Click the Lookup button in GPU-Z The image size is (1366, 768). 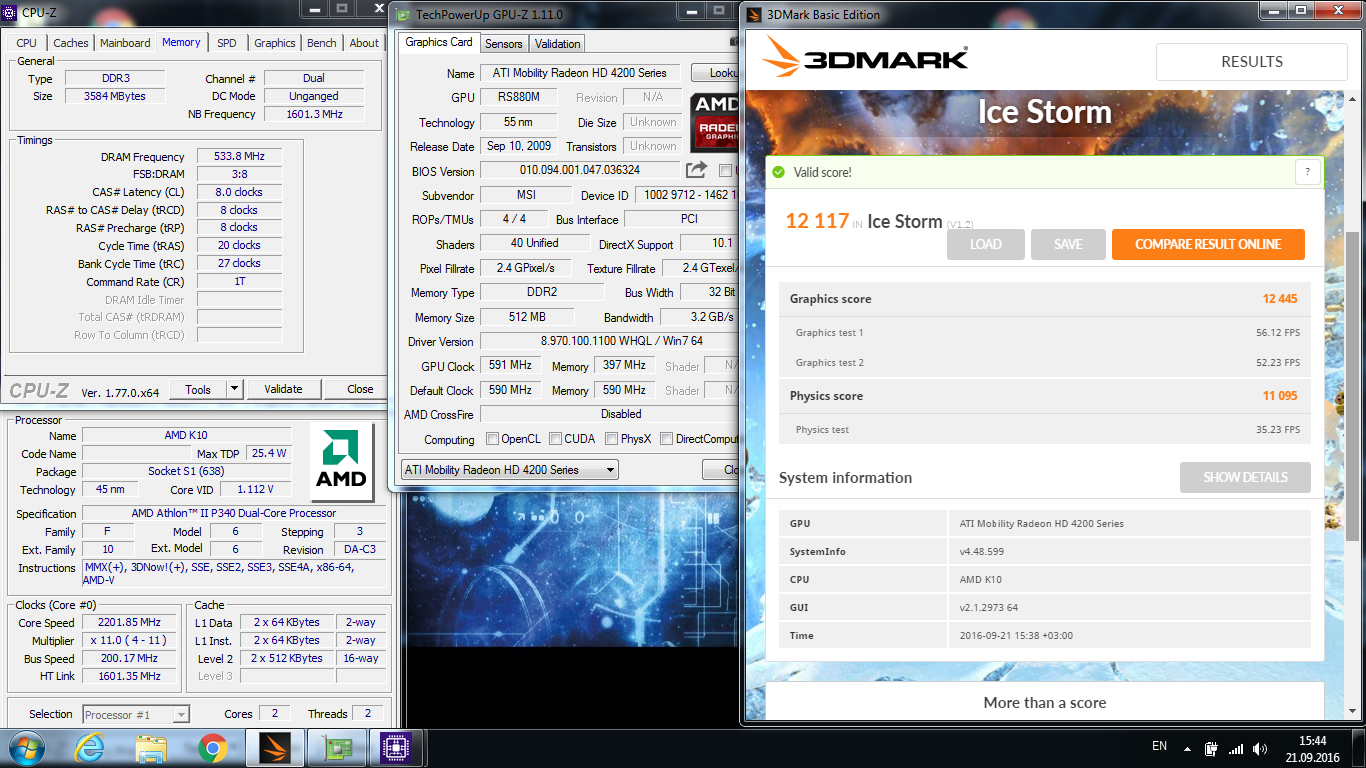tap(716, 73)
